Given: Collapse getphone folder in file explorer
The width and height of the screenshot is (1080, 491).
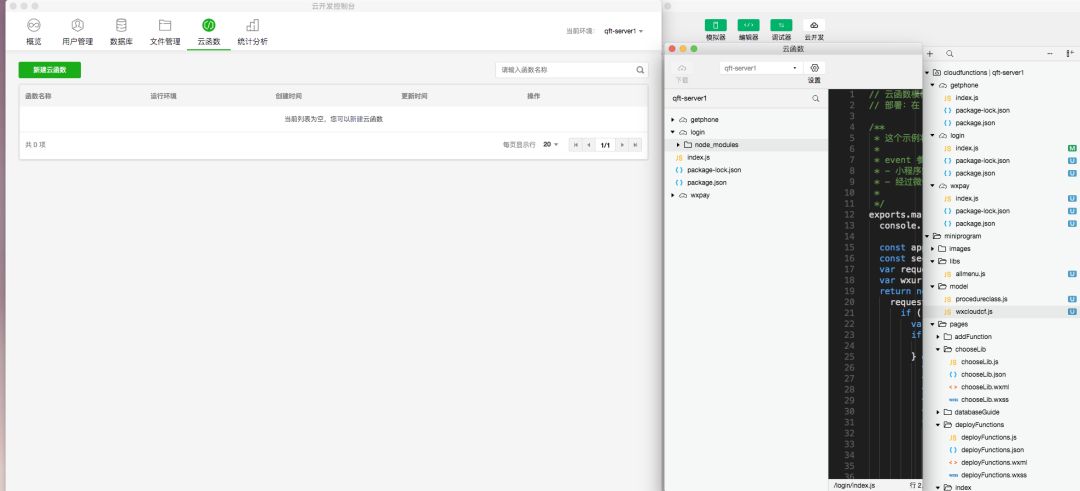Looking at the screenshot, I should [x=933, y=85].
